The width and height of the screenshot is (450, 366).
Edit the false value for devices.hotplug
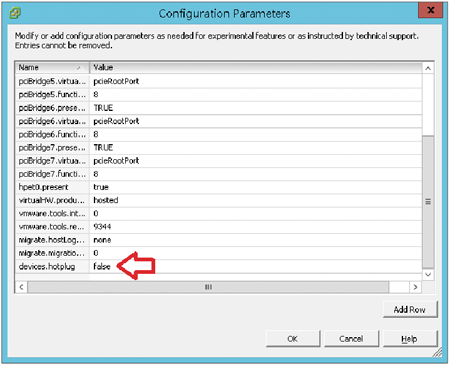(x=102, y=266)
